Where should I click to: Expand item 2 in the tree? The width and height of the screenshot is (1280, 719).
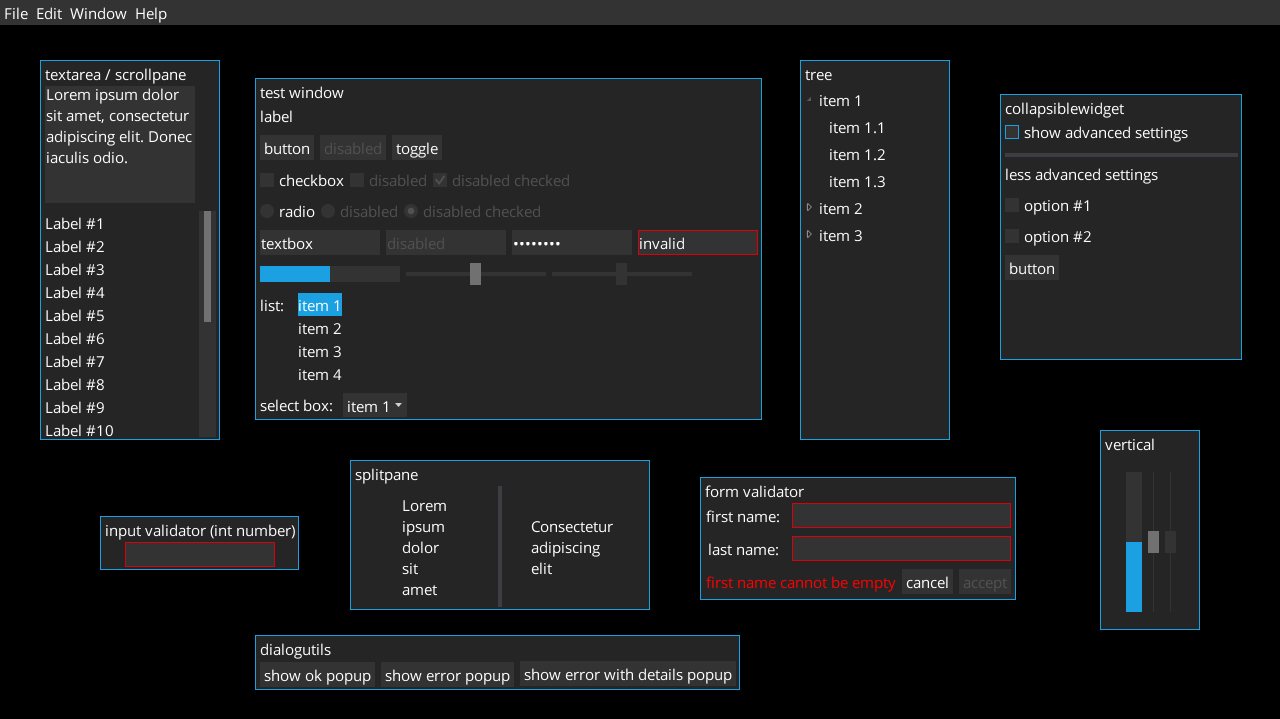pos(810,208)
